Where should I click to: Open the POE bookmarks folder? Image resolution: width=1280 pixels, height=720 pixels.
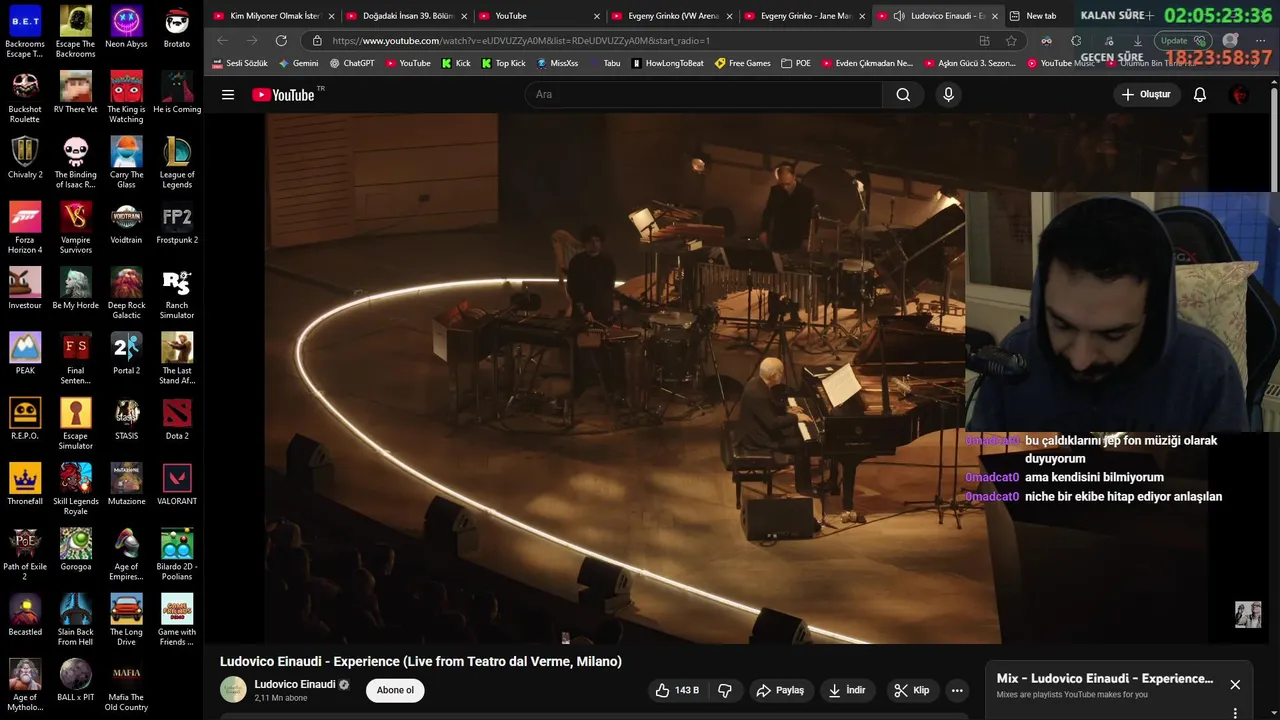(x=796, y=63)
